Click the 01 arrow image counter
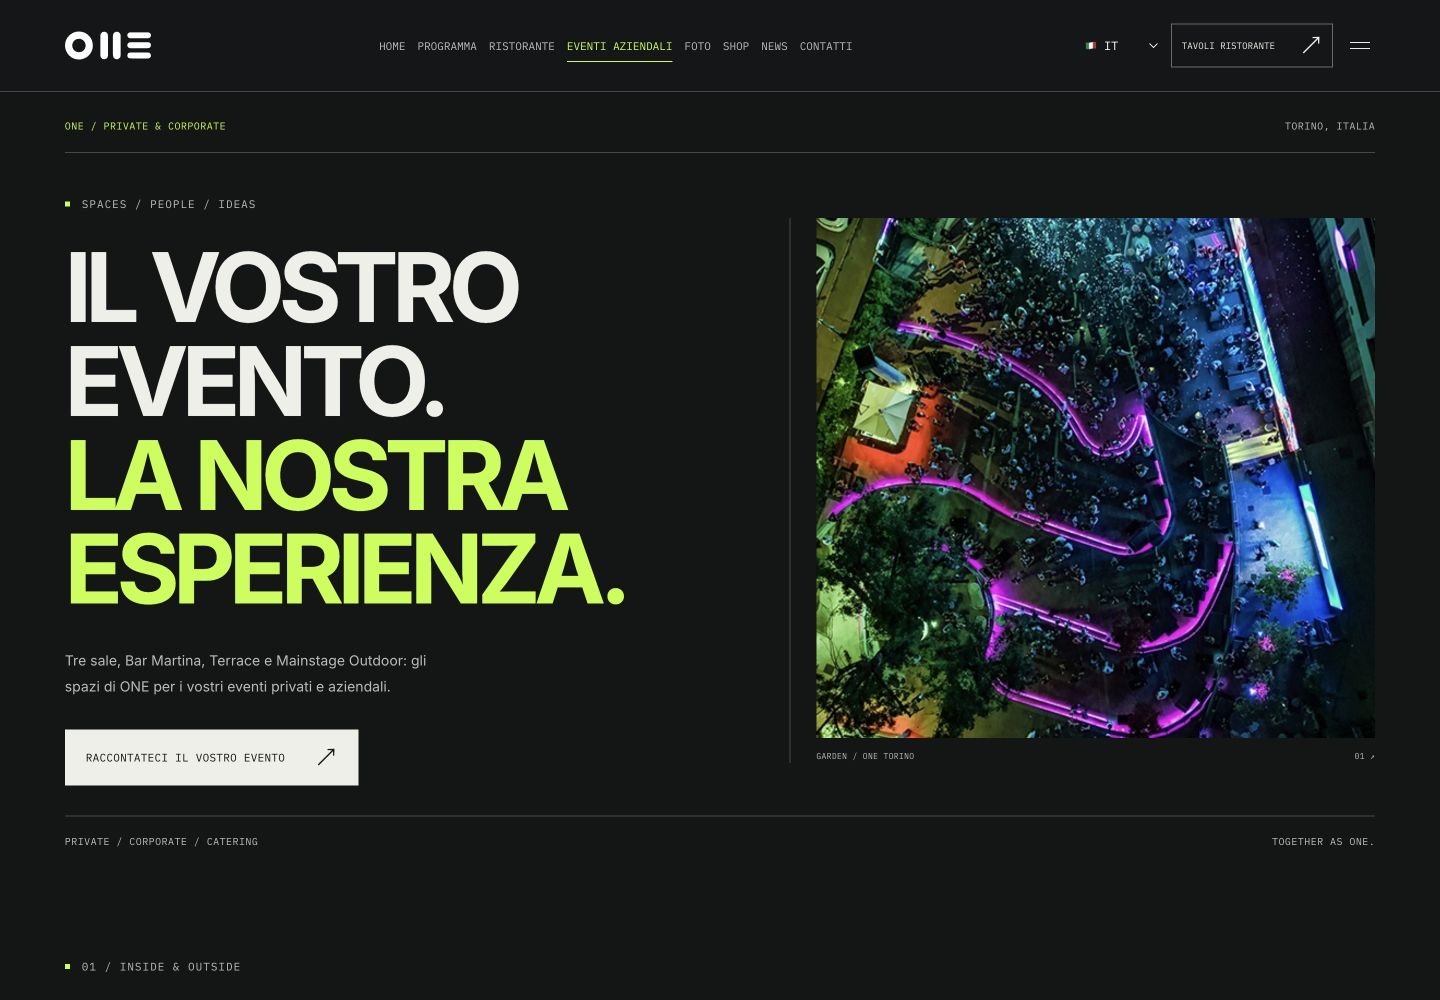Image resolution: width=1440 pixels, height=1000 pixels. (1364, 756)
